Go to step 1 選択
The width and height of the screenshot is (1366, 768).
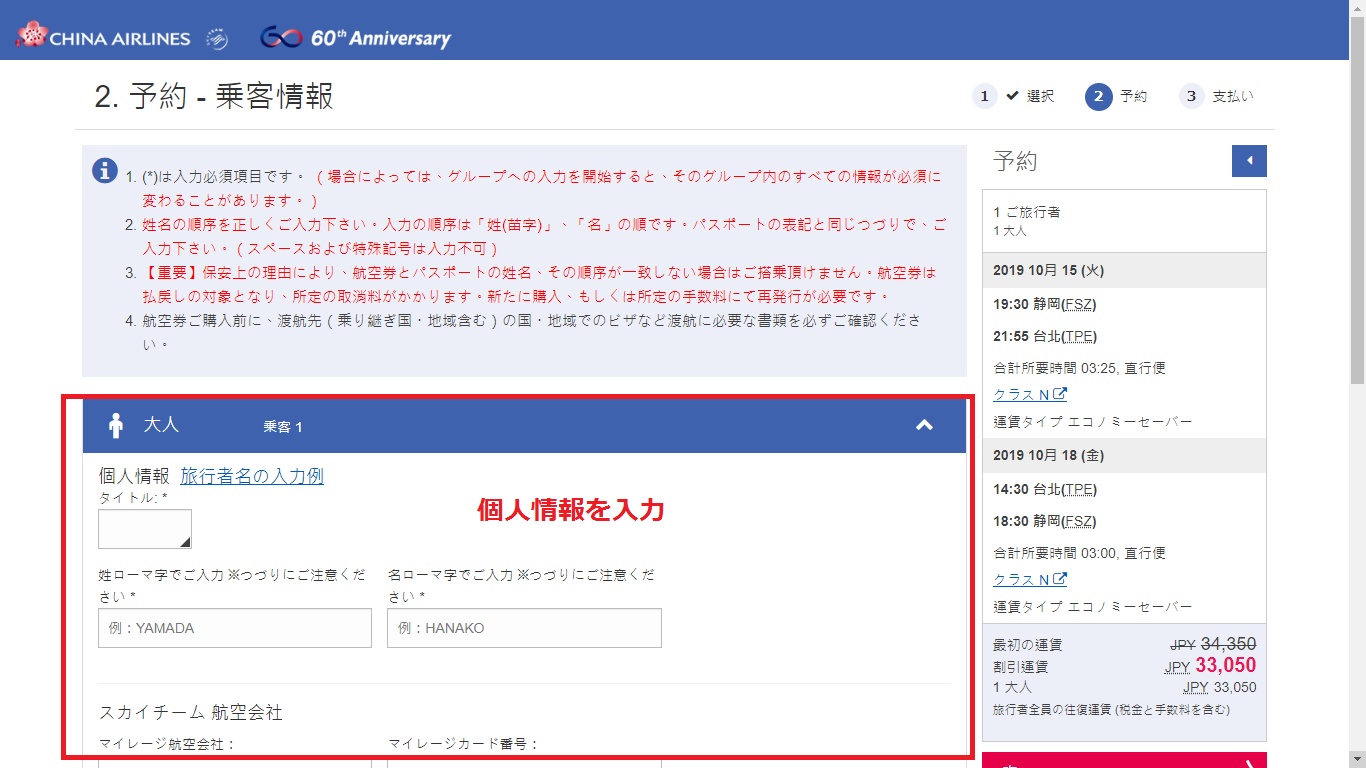click(x=1014, y=96)
